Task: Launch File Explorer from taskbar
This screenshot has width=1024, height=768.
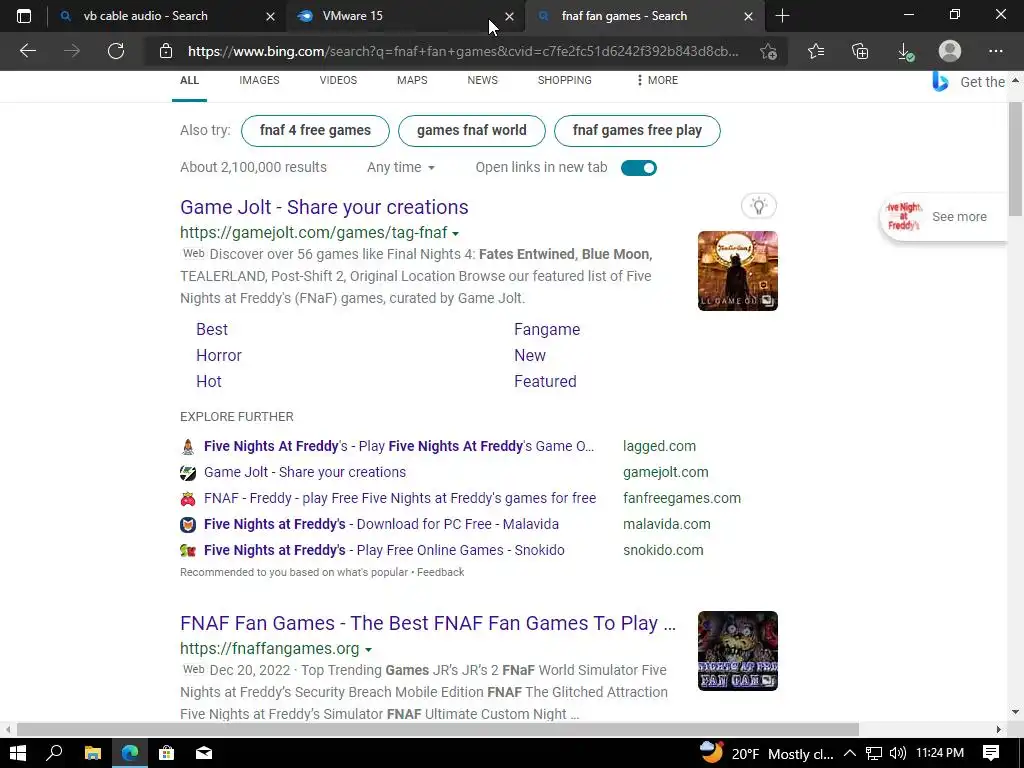Action: [93, 753]
